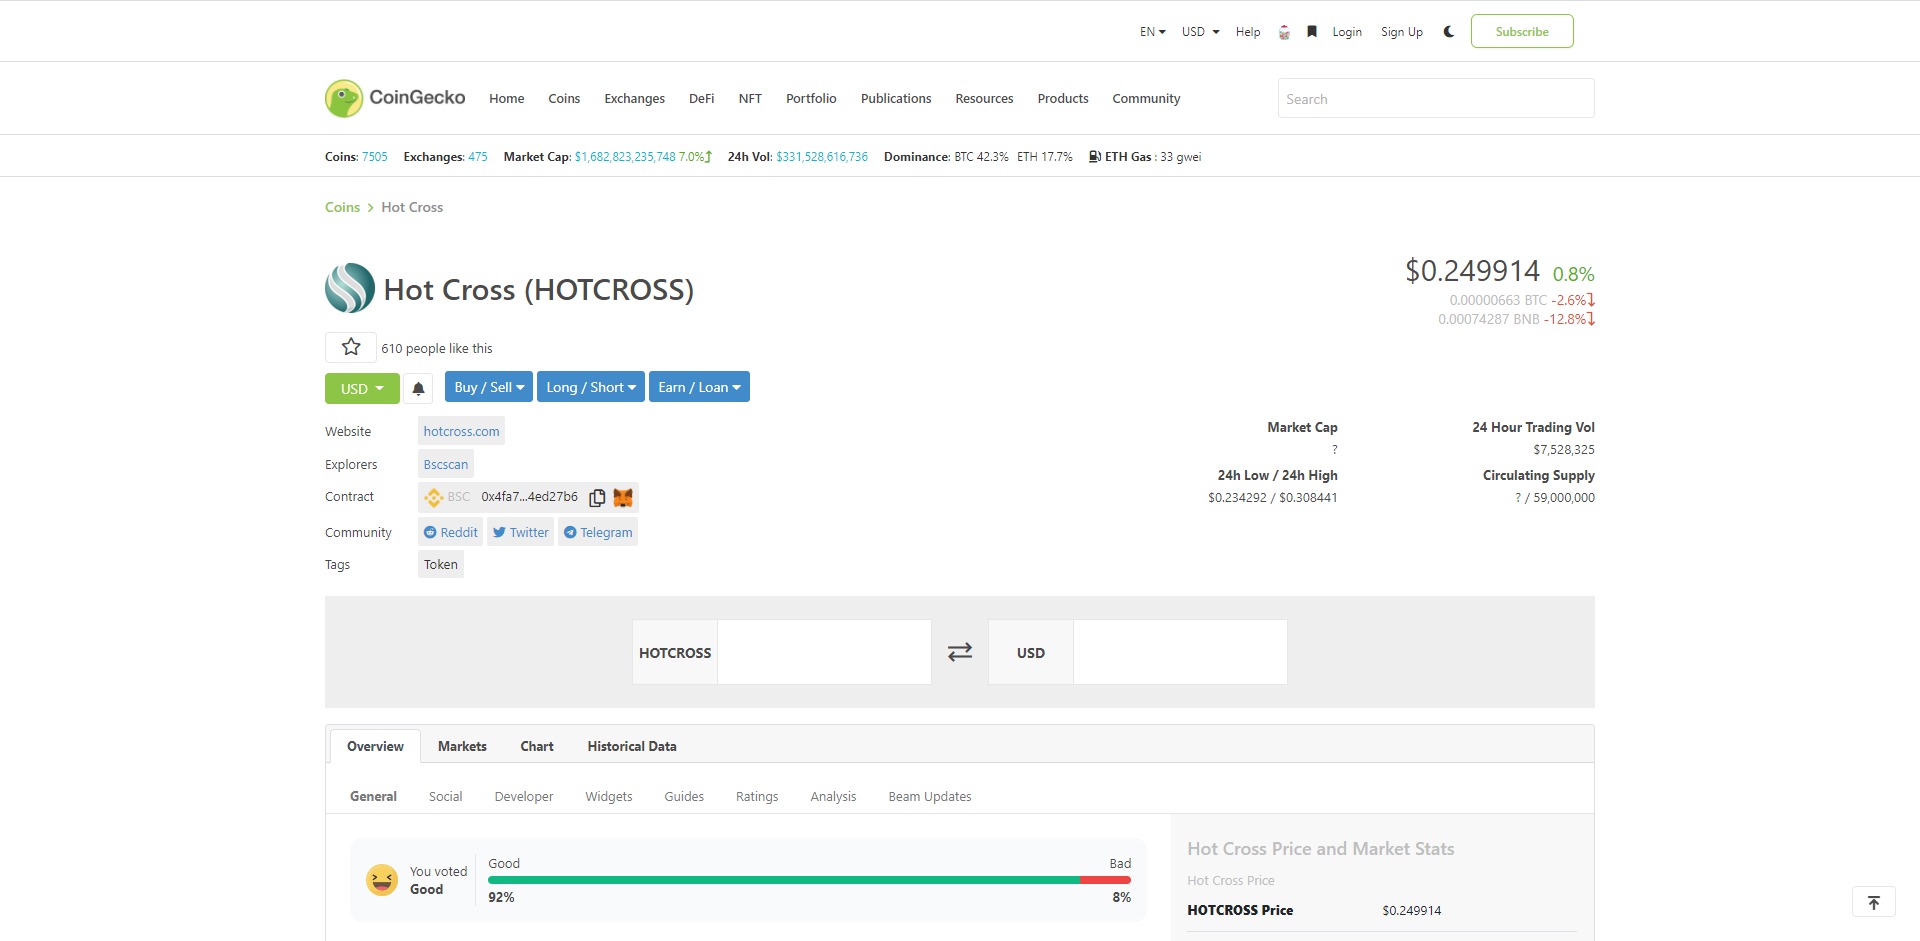Open the Social sub-tab
Viewport: 1920px width, 941px height.
click(445, 796)
